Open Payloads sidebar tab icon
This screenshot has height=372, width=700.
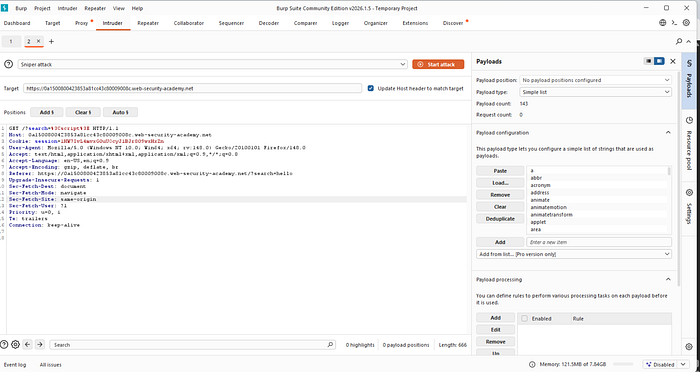689,64
